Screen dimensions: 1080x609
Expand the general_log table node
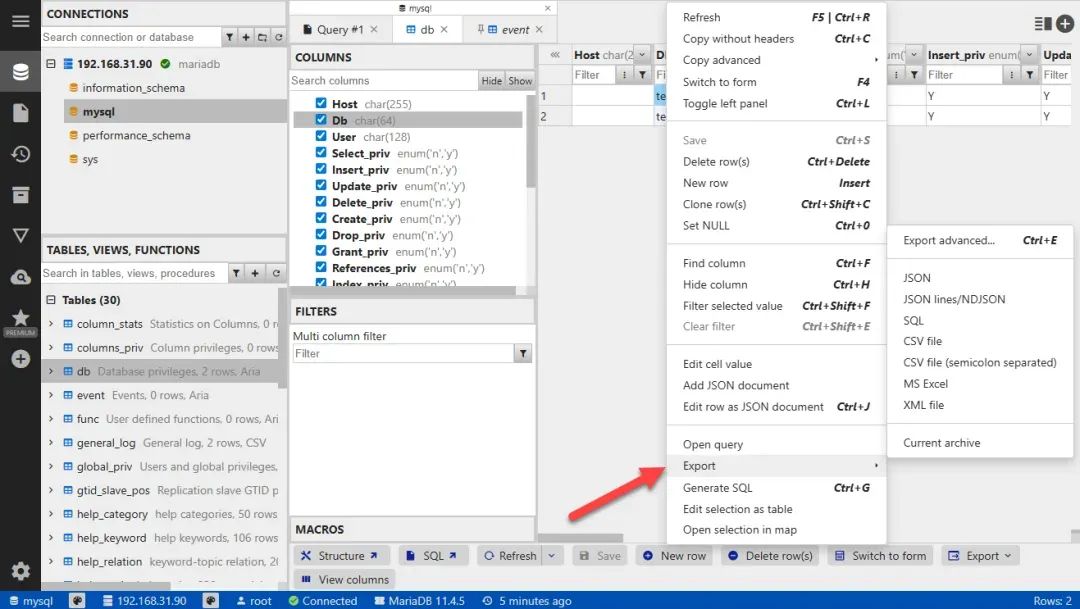51,443
